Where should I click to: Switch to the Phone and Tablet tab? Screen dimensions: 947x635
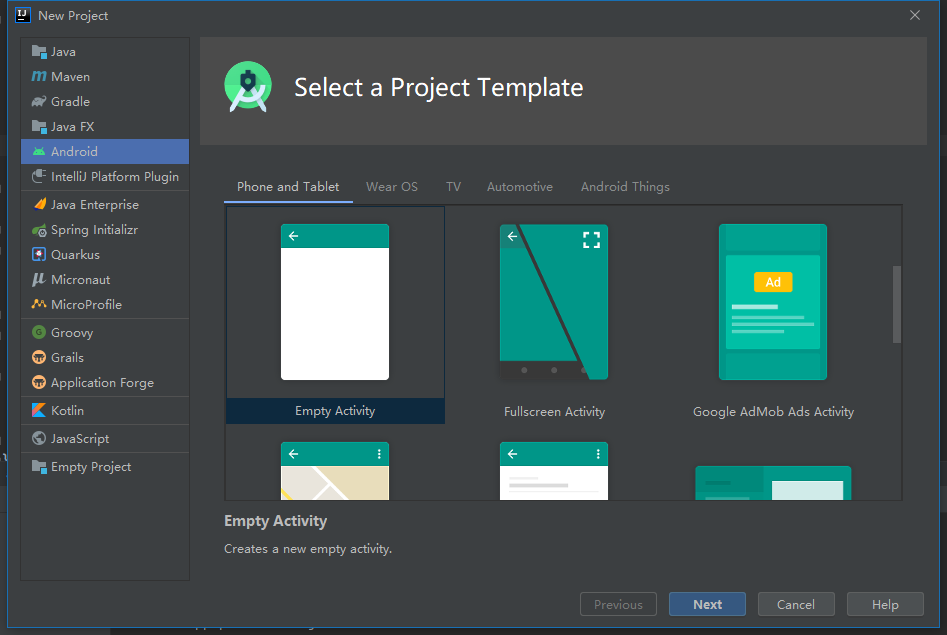click(x=288, y=187)
